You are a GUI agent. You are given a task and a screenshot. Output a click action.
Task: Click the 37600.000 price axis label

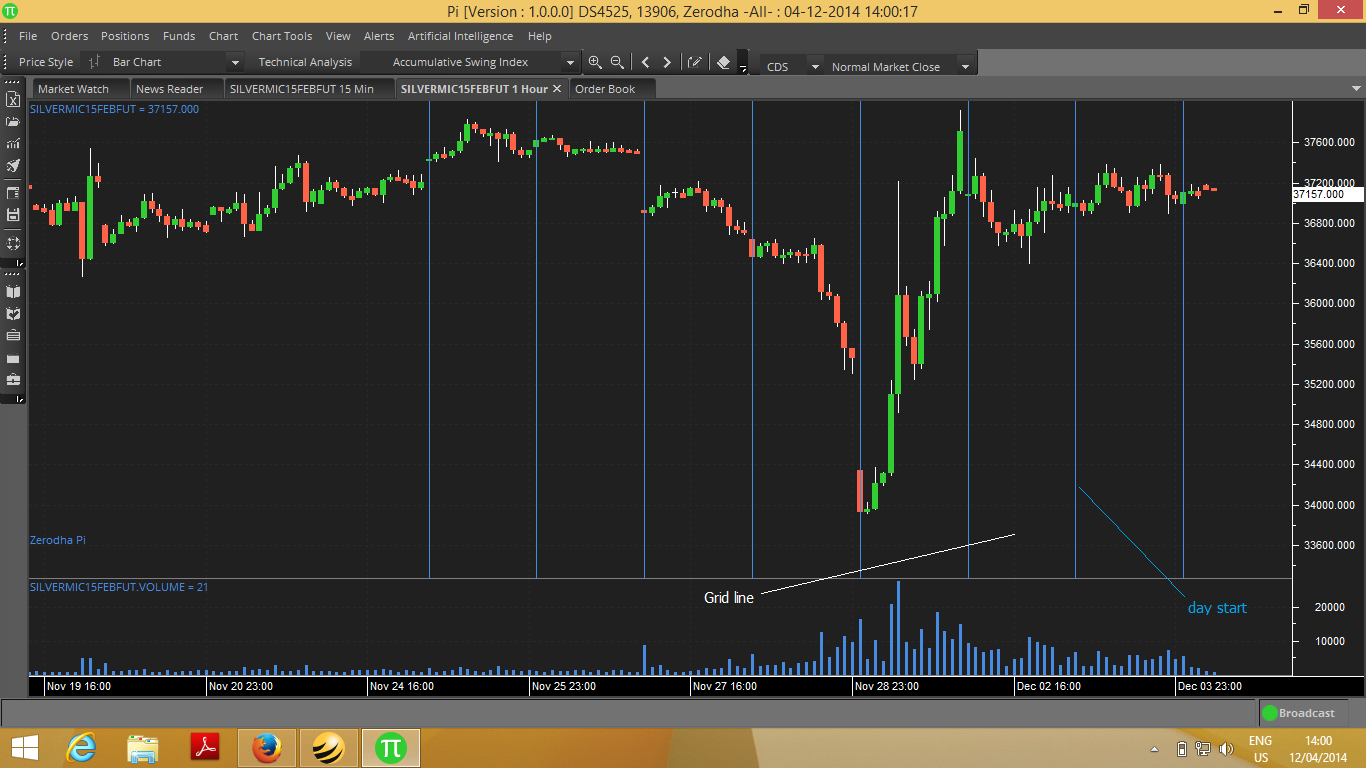[x=1329, y=143]
